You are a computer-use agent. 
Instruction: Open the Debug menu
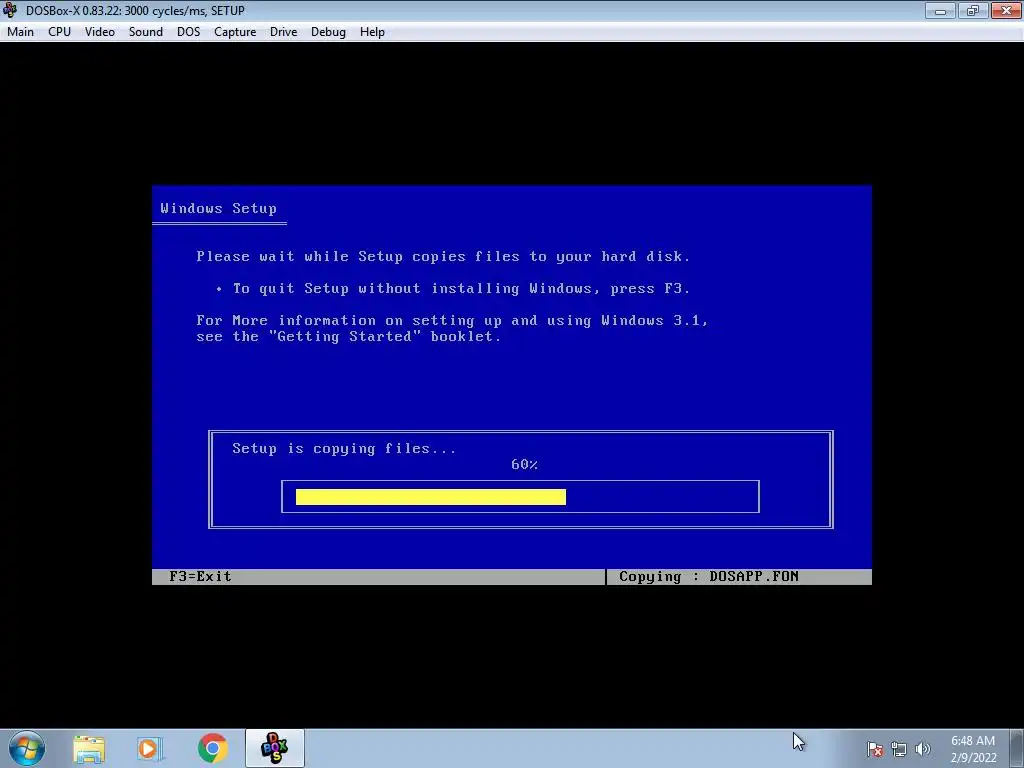328,32
